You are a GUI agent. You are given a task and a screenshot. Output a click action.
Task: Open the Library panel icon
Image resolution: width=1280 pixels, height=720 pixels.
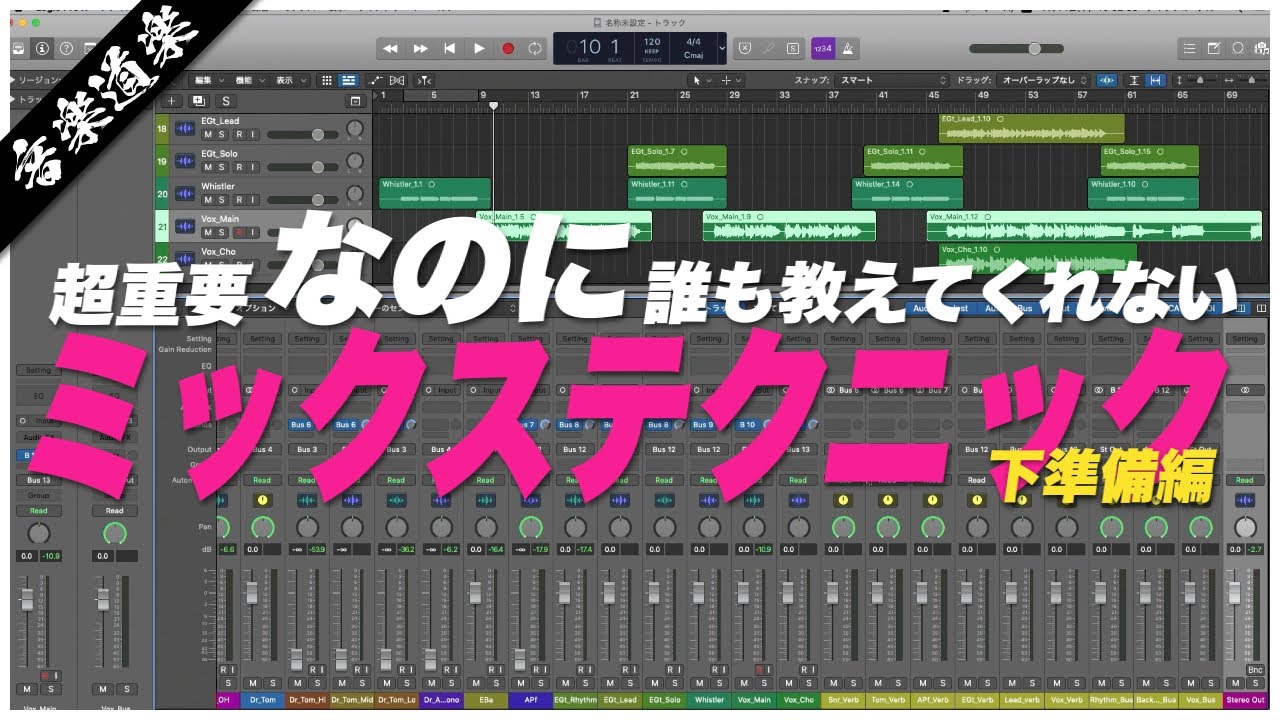pos(18,48)
